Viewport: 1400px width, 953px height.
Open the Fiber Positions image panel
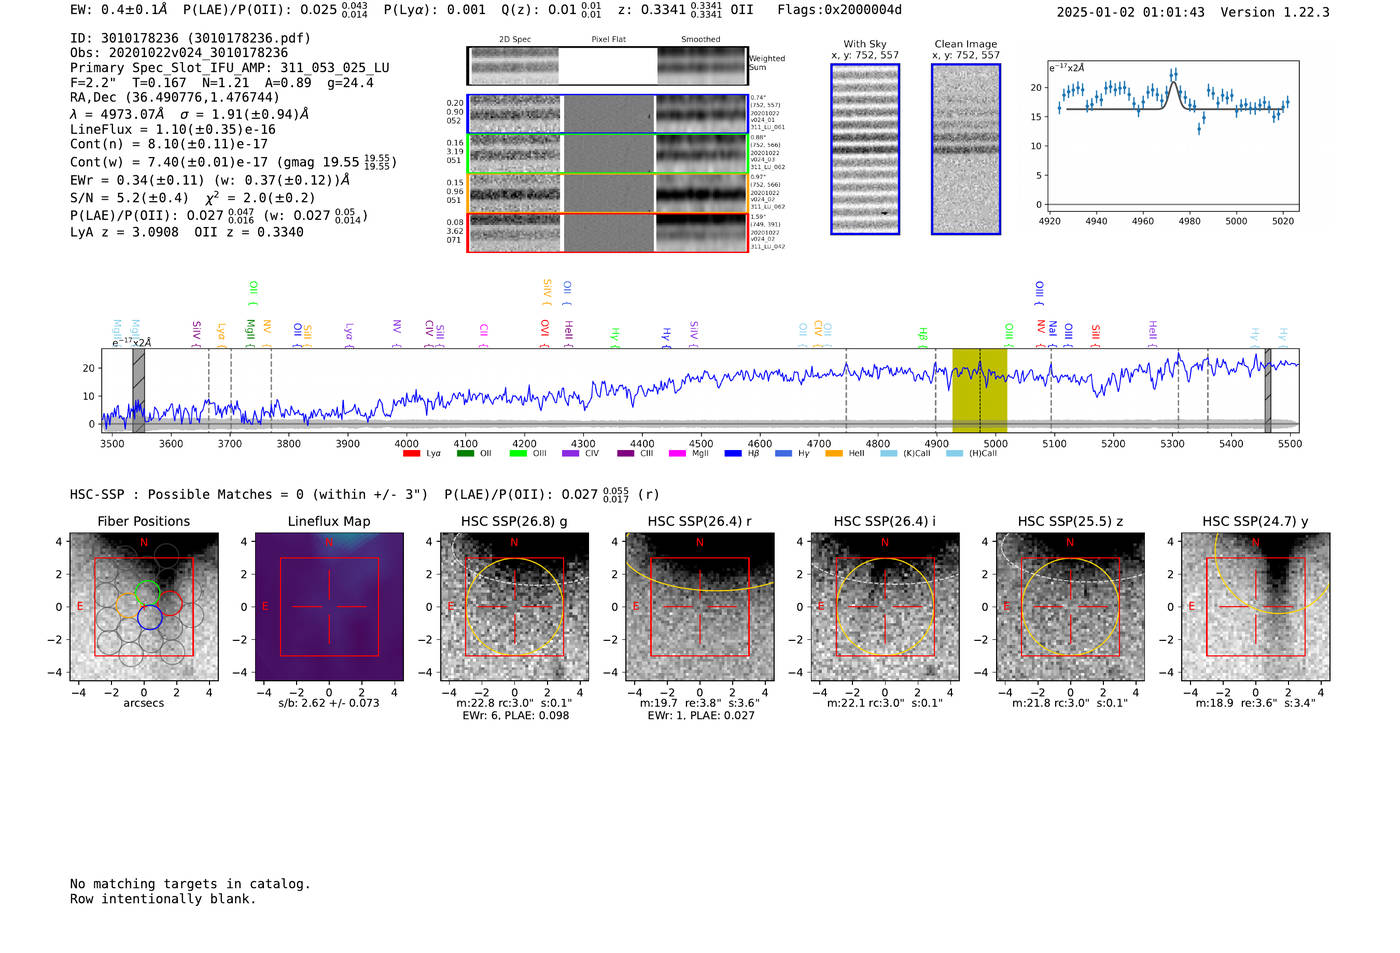coord(144,607)
